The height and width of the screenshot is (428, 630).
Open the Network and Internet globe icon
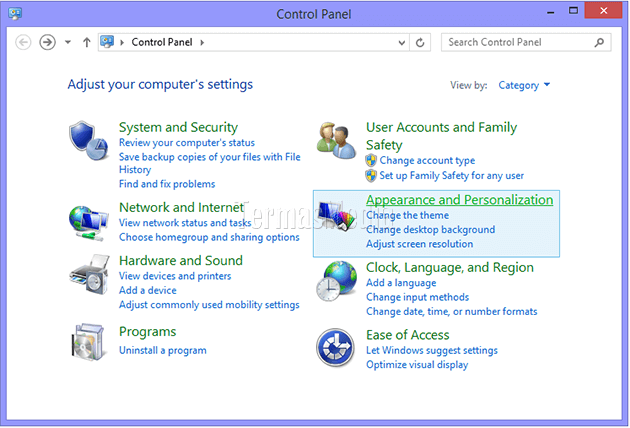point(88,222)
